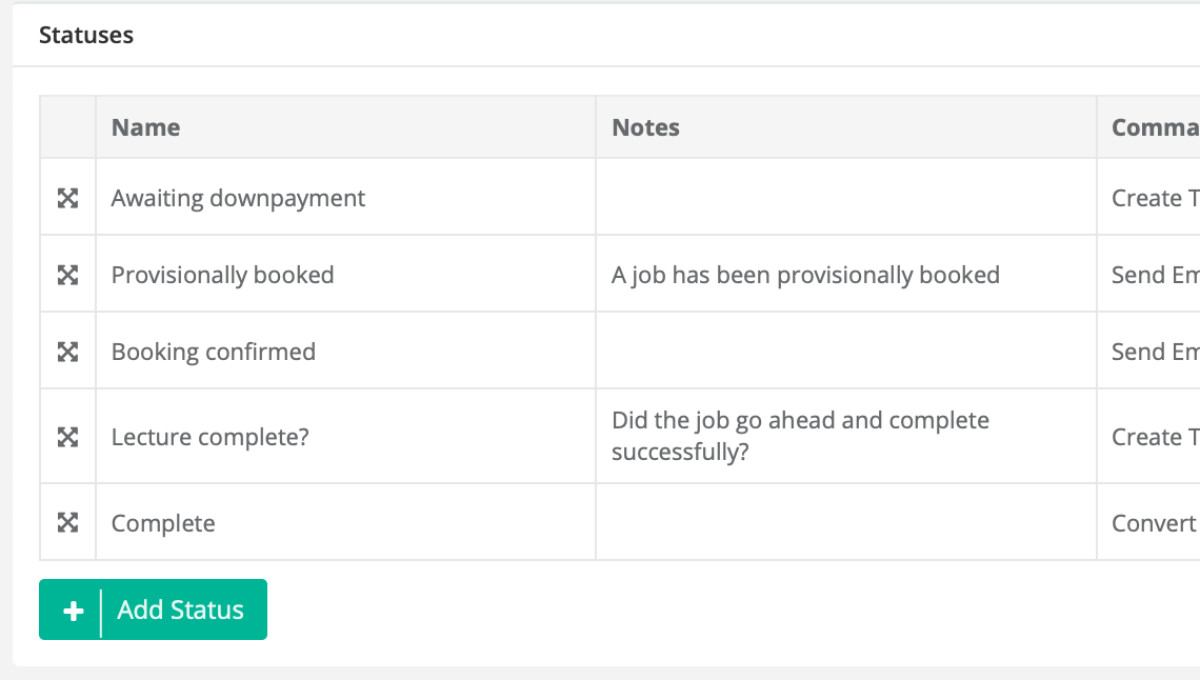Click drag handle icon for Awaiting downpayment
Viewport: 1200px width, 680px height.
[x=67, y=198]
